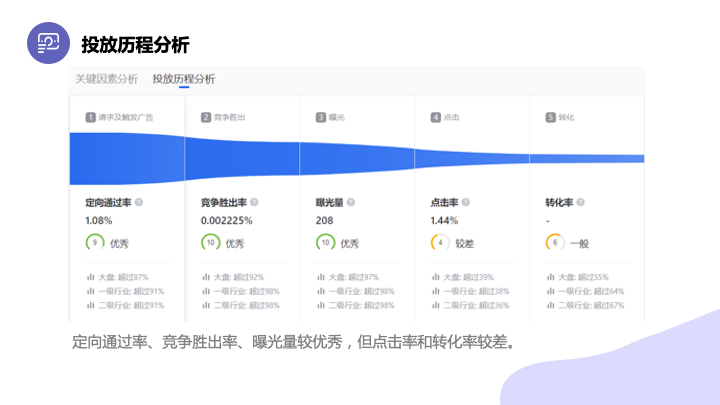Click the 请求及触发广告 step label
The width and height of the screenshot is (720, 405).
point(126,117)
